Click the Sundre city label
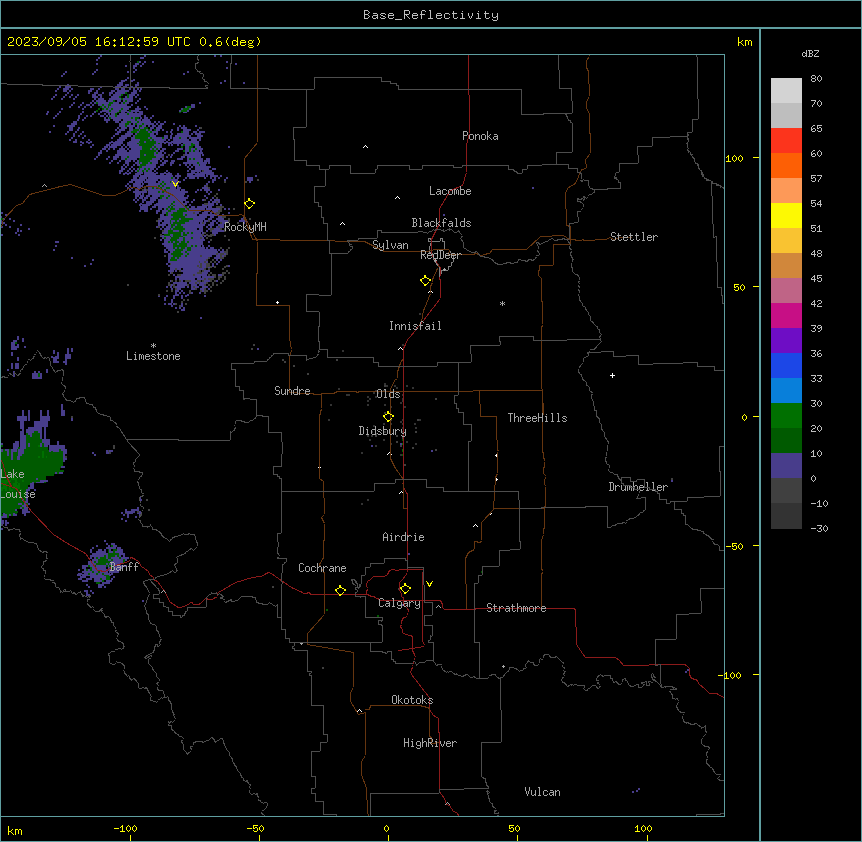Viewport: 862px width, 842px height. (292, 391)
